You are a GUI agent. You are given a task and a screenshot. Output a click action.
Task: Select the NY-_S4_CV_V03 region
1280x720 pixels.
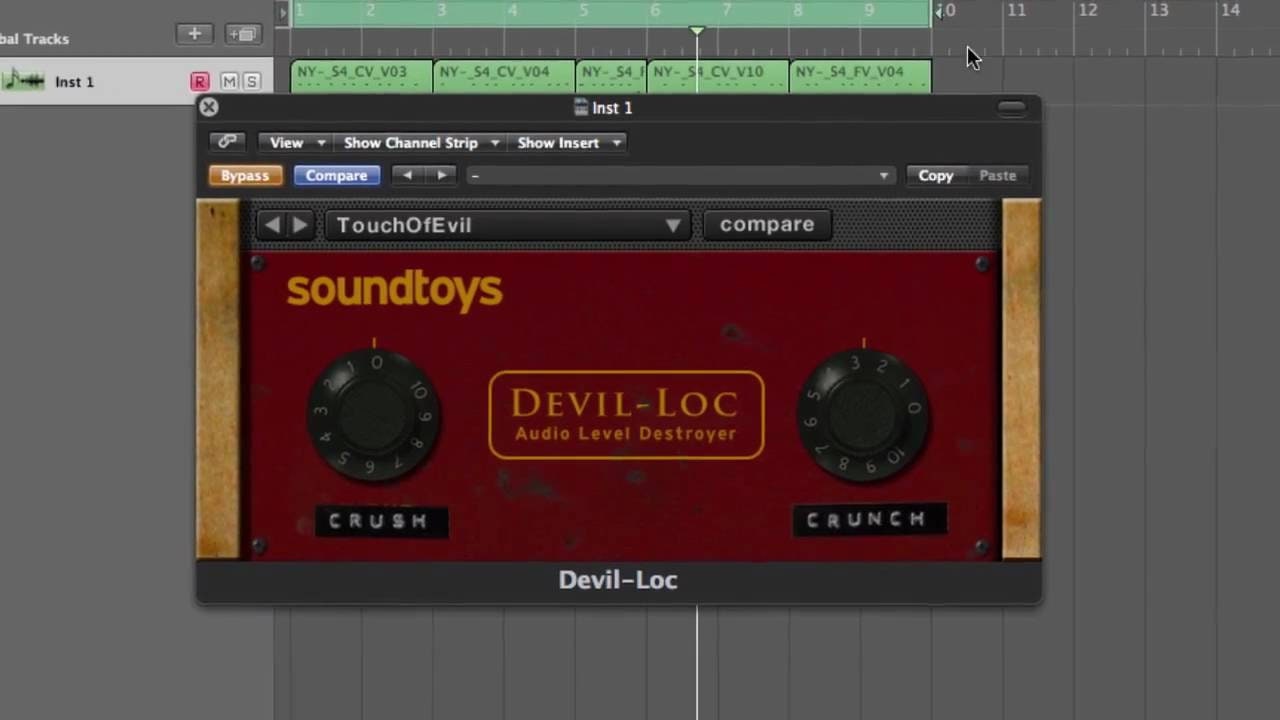point(358,75)
